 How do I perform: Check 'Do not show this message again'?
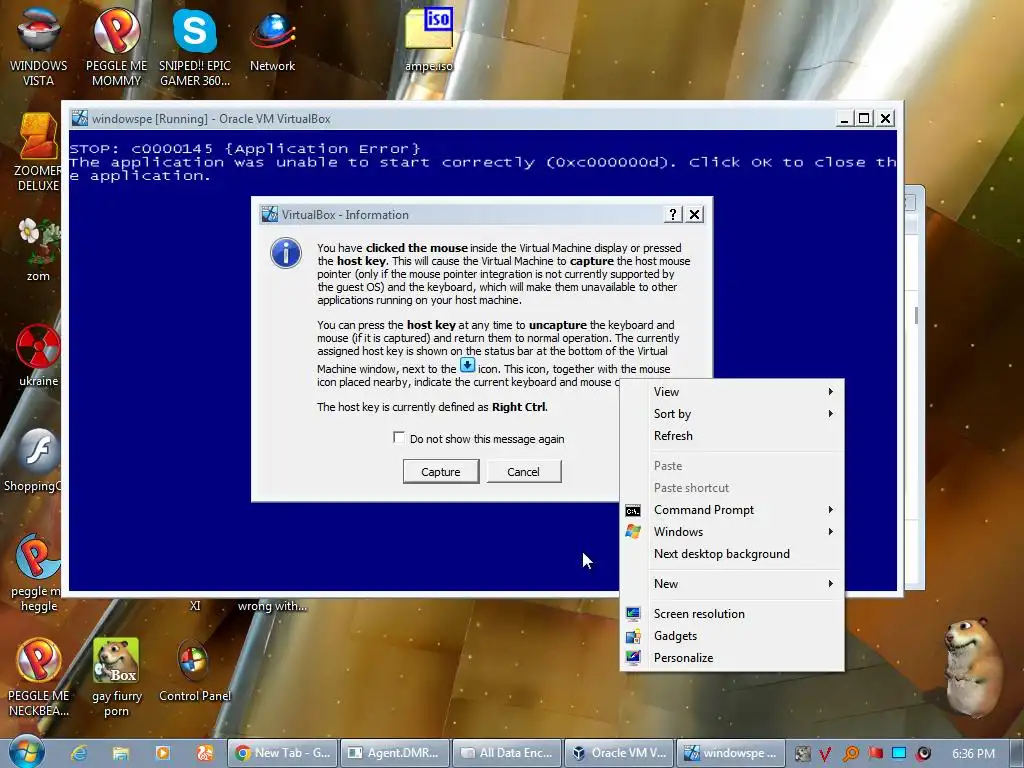coord(398,438)
